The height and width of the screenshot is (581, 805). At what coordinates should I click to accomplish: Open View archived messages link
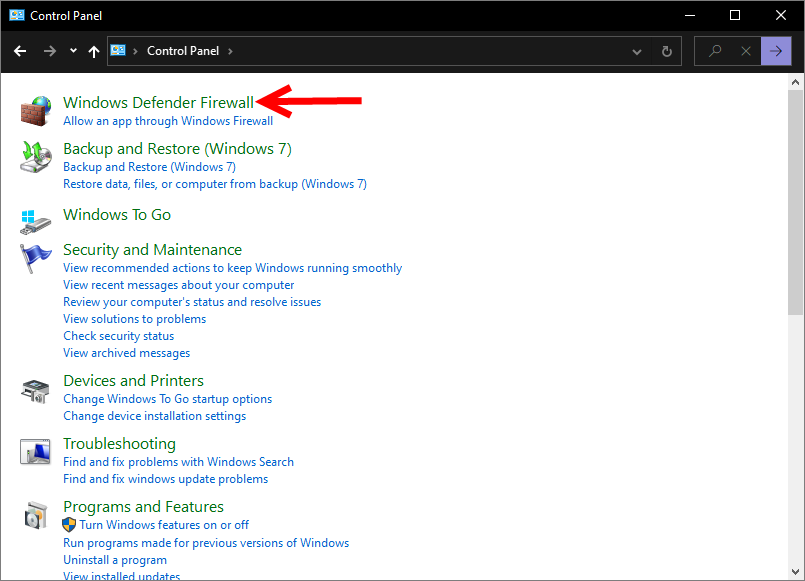pos(126,353)
